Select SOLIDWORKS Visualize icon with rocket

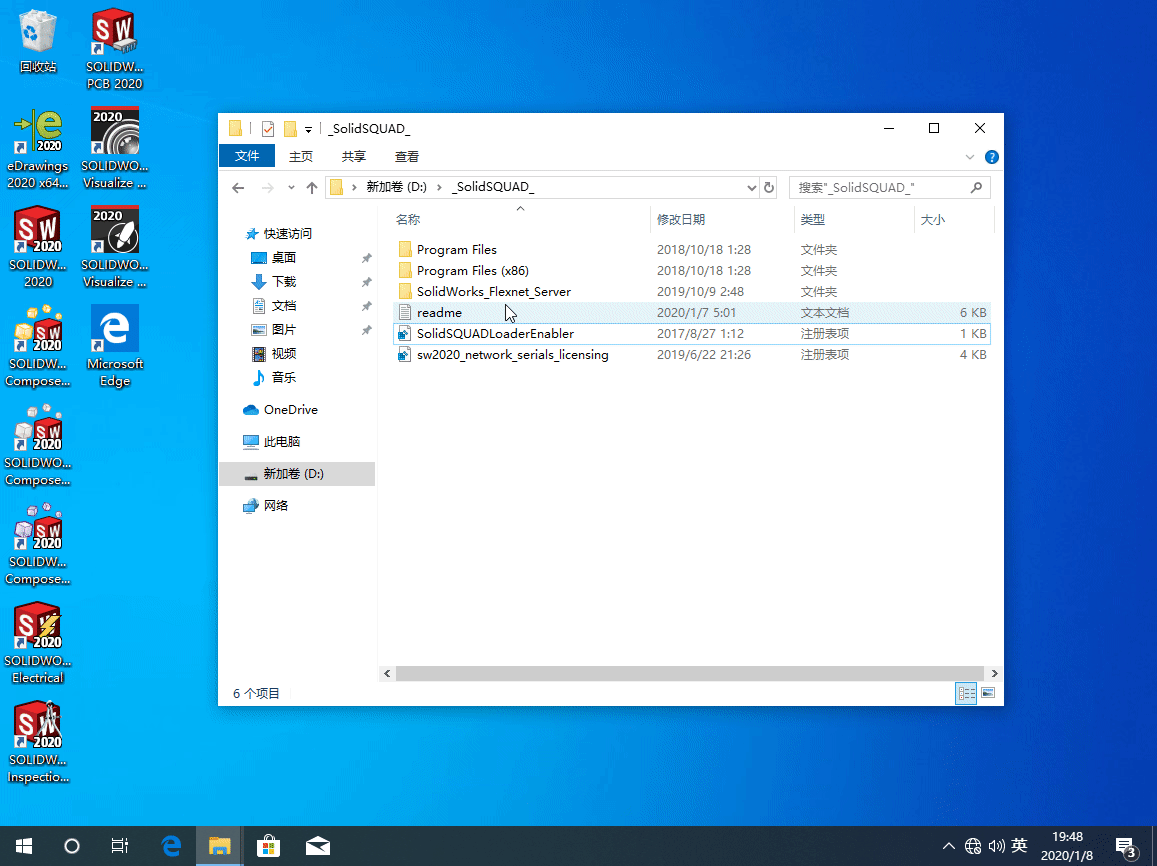pos(114,248)
